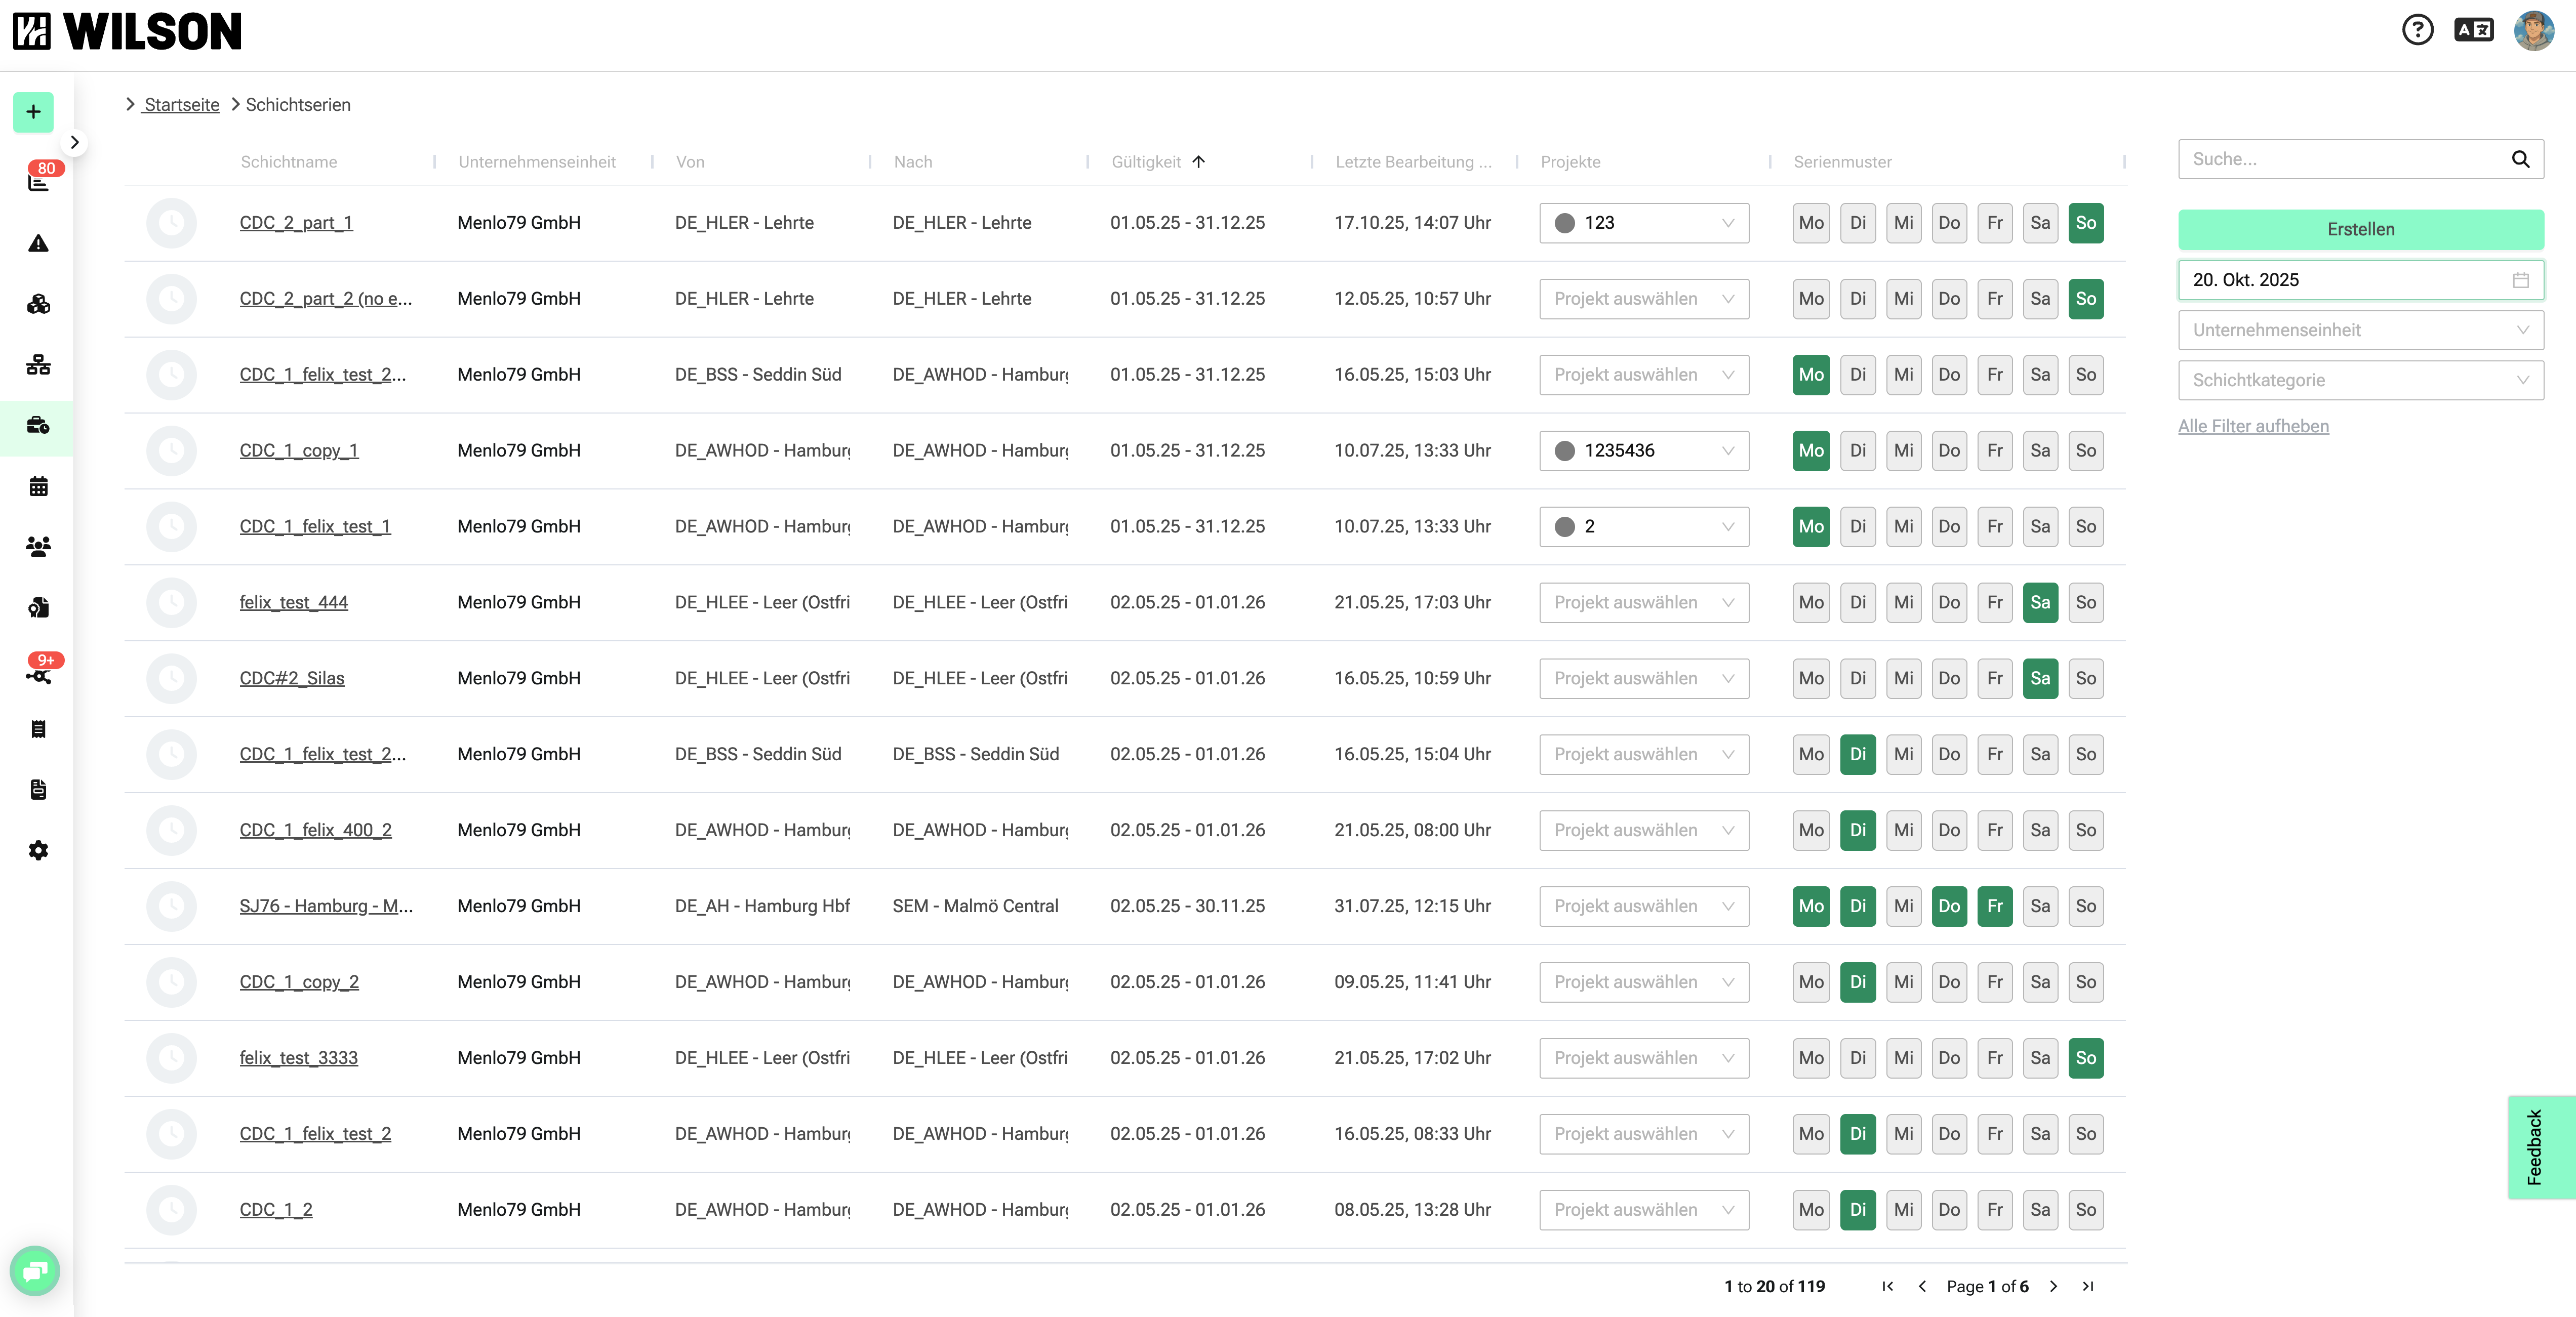The height and width of the screenshot is (1317, 2576).
Task: Toggle Sa day for felix_test_444
Action: [2040, 602]
